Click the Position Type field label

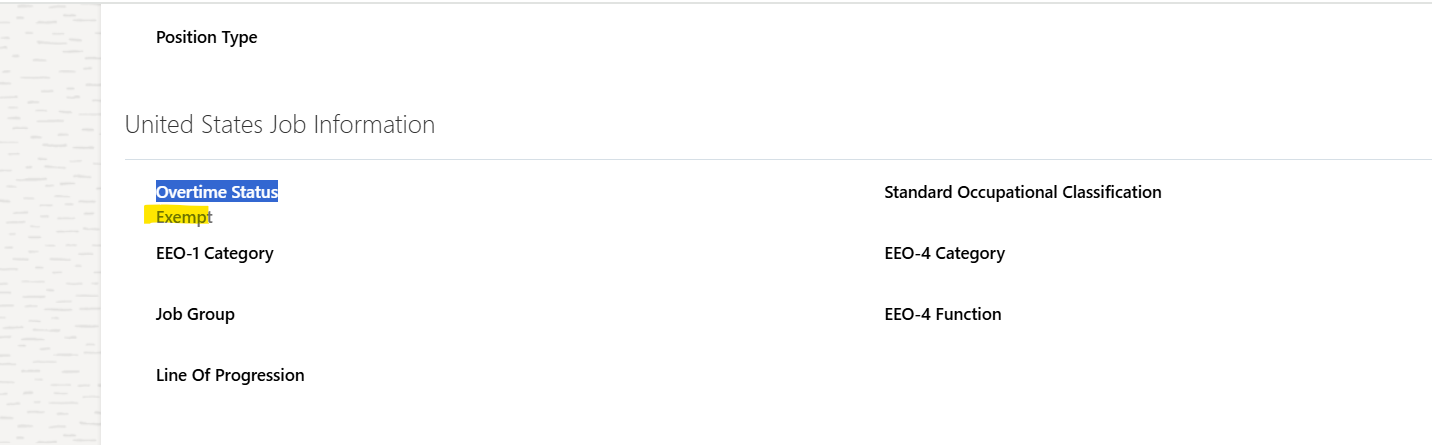point(207,38)
